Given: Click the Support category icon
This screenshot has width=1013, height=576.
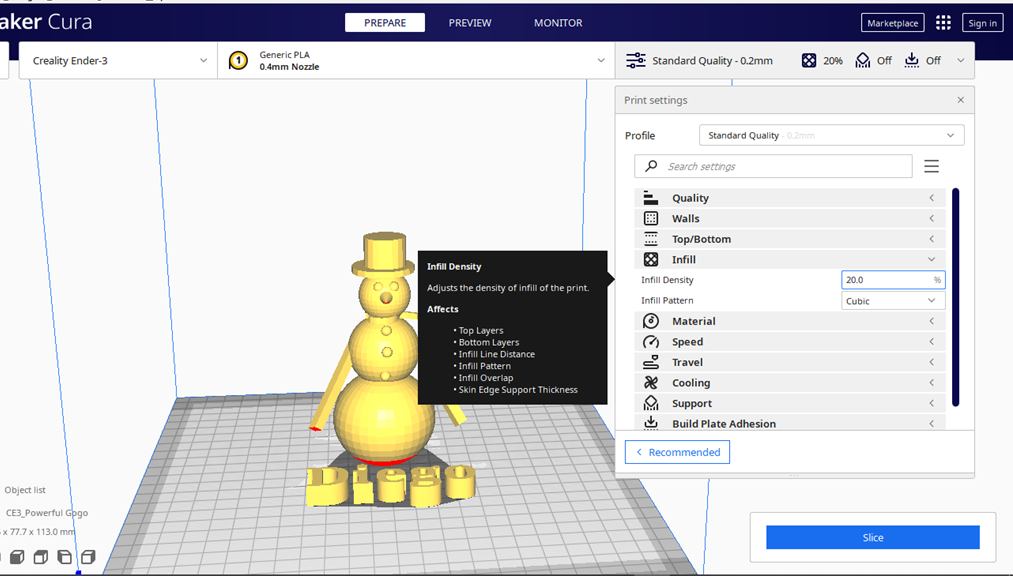Looking at the screenshot, I should [x=651, y=404].
